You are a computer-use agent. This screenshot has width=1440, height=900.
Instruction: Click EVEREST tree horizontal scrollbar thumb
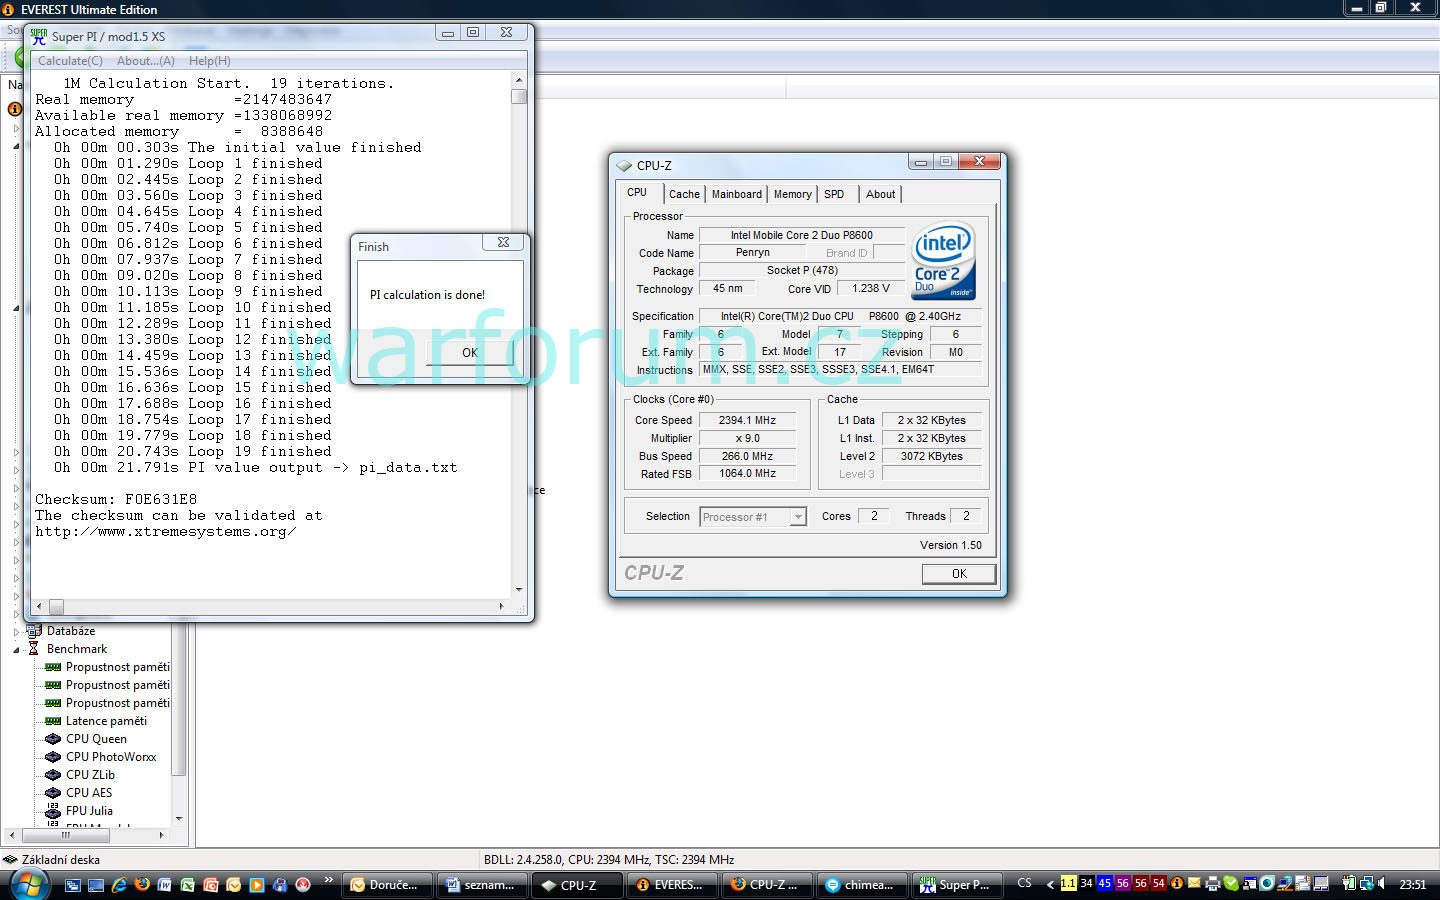point(66,834)
